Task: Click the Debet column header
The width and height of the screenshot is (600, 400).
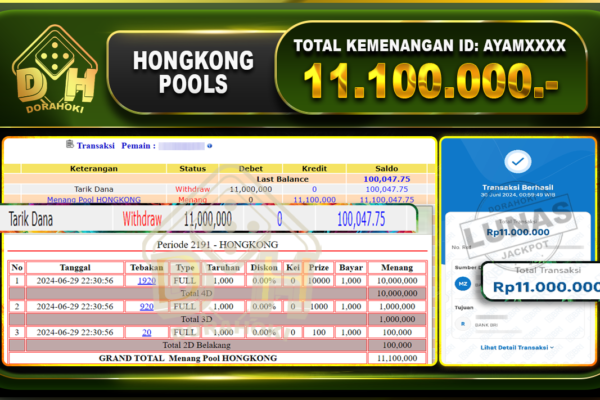Action: click(251, 168)
